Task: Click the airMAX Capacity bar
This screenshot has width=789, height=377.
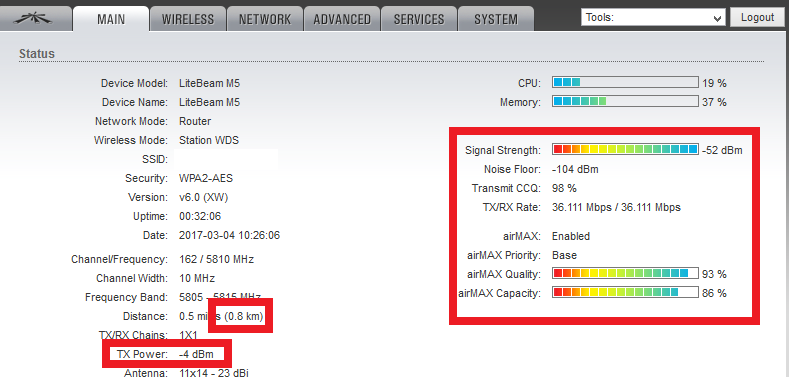Action: coord(625,292)
